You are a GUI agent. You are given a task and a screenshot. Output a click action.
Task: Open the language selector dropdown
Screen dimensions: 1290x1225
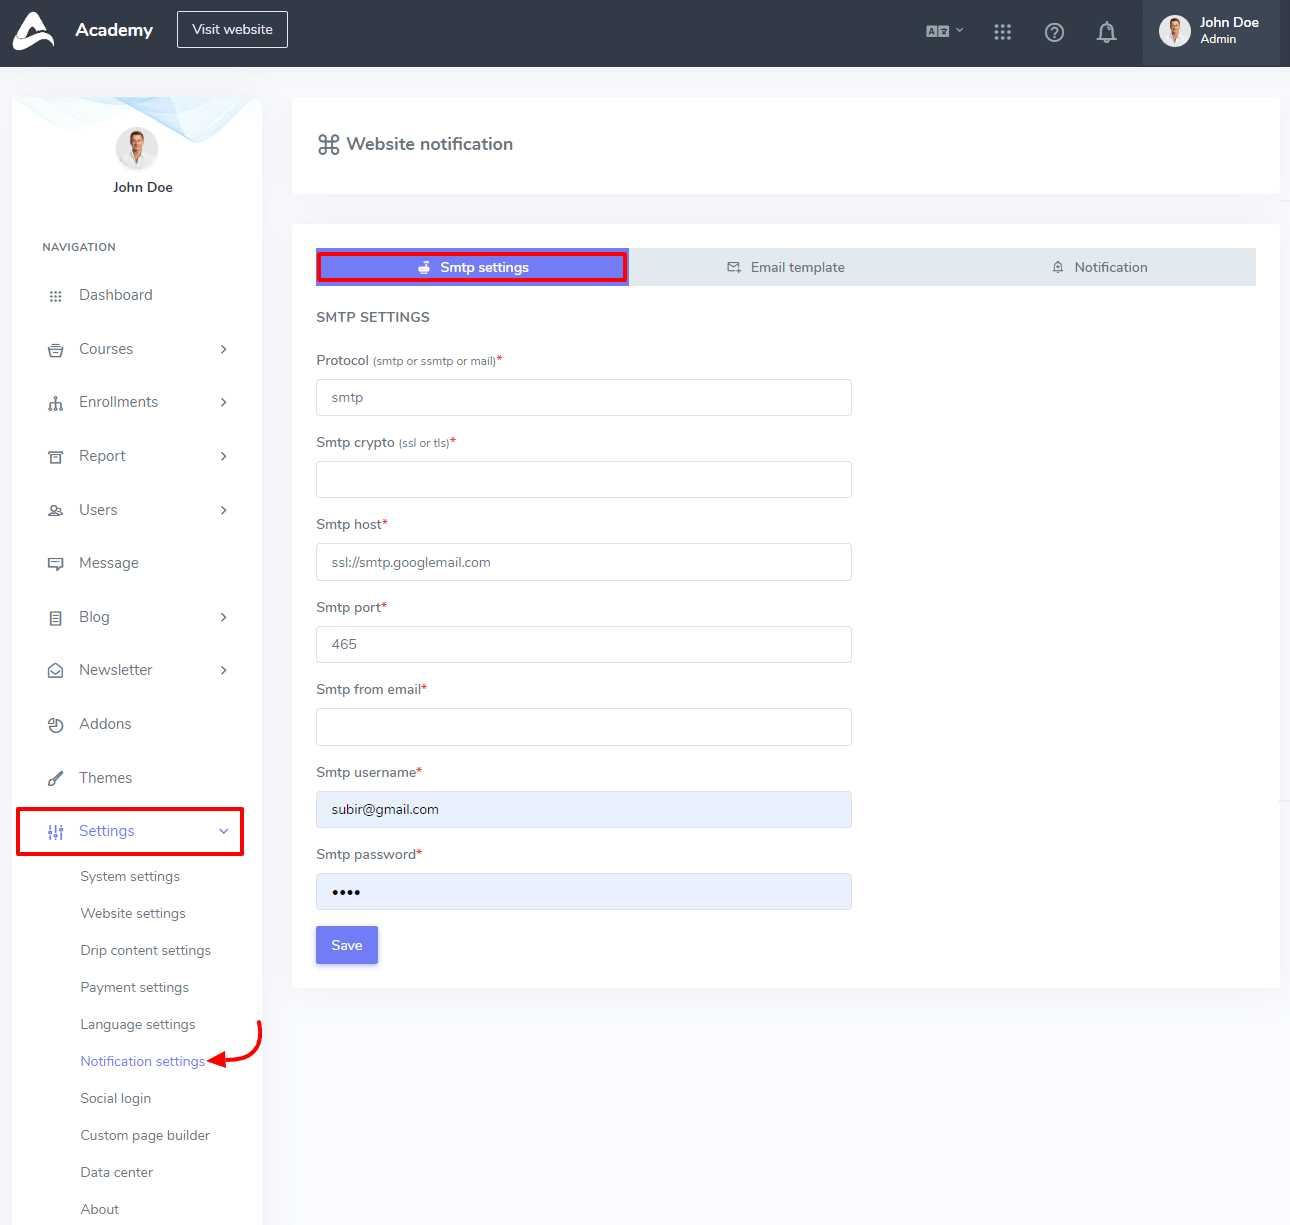pos(944,31)
